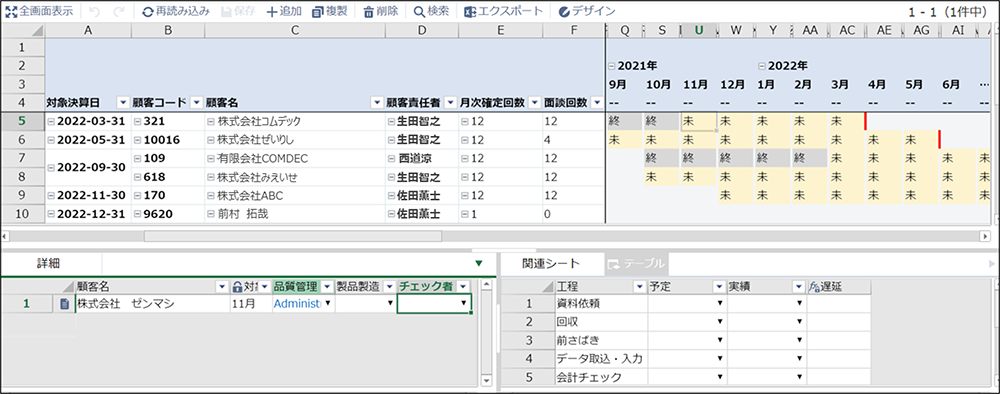Click the 保存 save button
Screen dimensions: 1000x394
click(239, 11)
